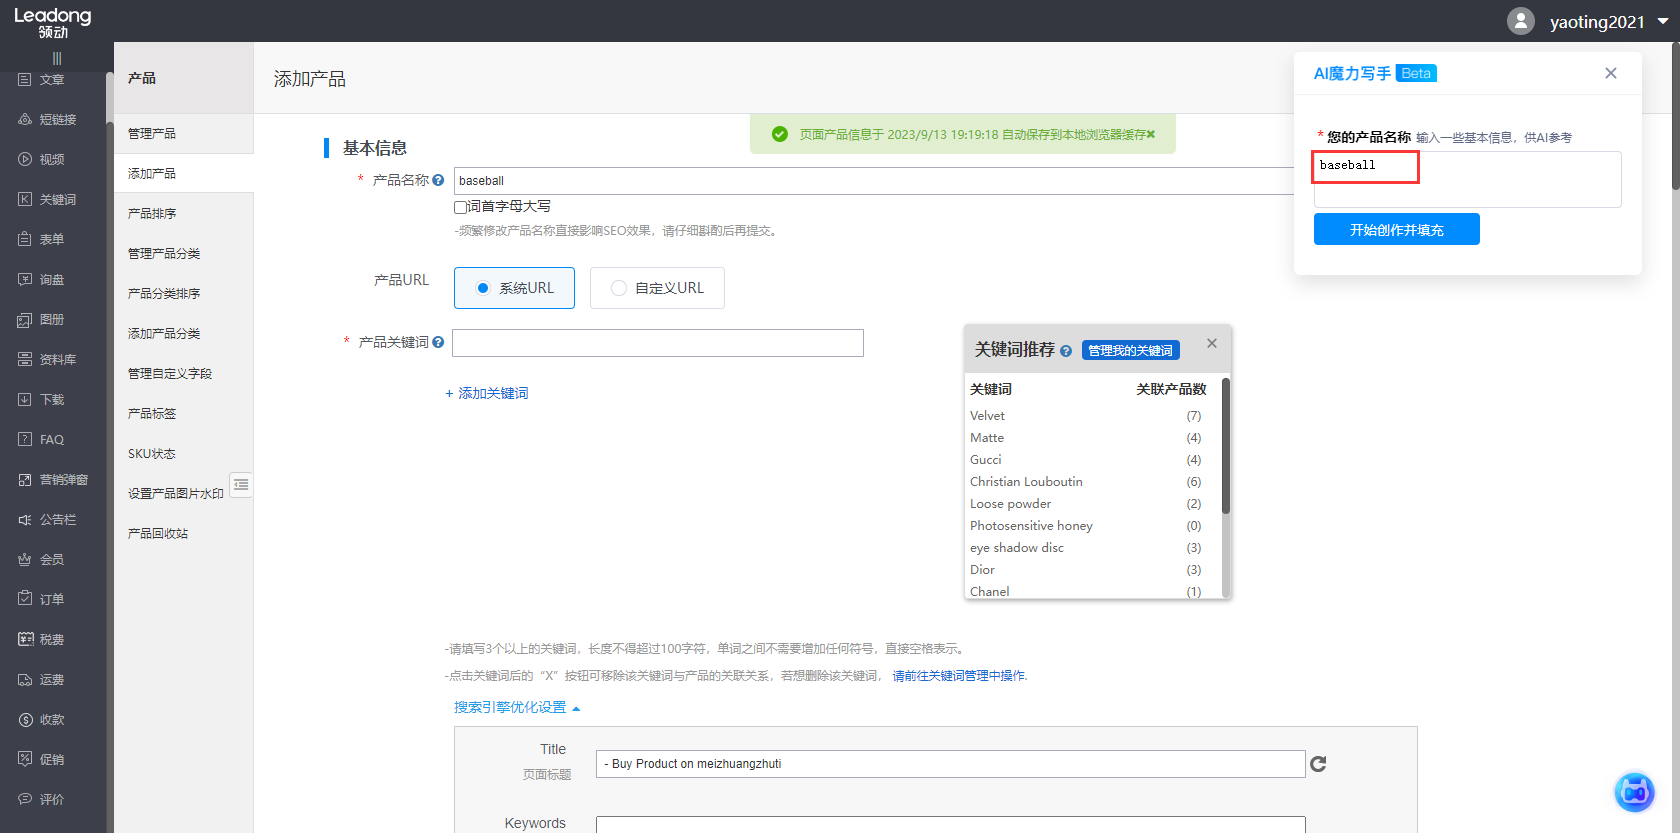The image size is (1680, 833).
Task: Open the yaoting2021 account dropdown
Action: (1662, 21)
